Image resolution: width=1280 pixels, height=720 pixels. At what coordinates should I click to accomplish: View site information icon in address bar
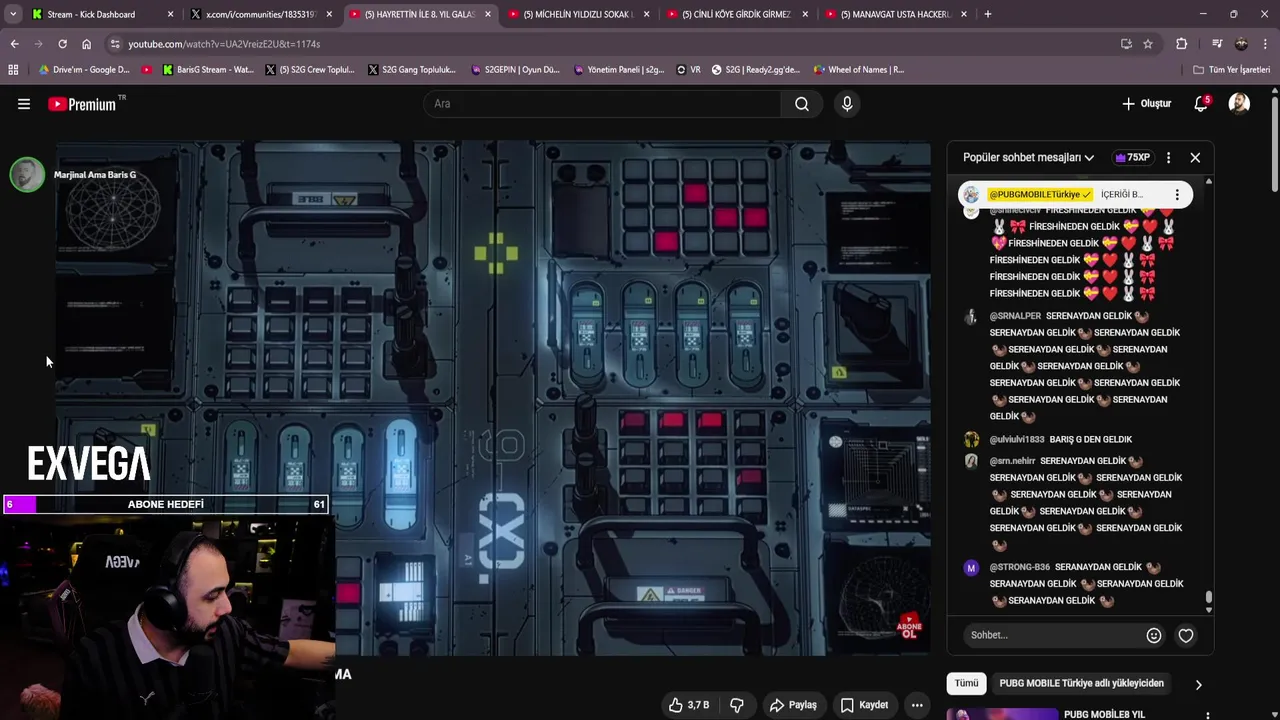[115, 44]
